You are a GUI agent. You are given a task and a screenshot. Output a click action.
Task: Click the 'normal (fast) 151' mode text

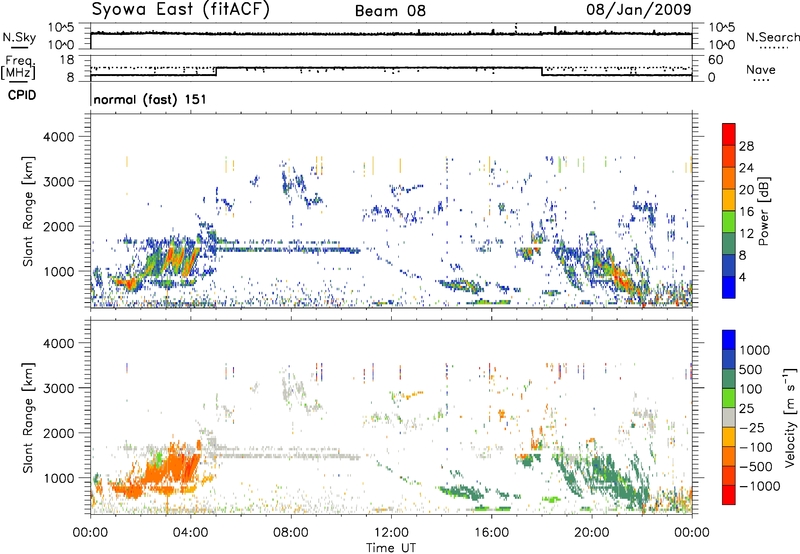(150, 99)
